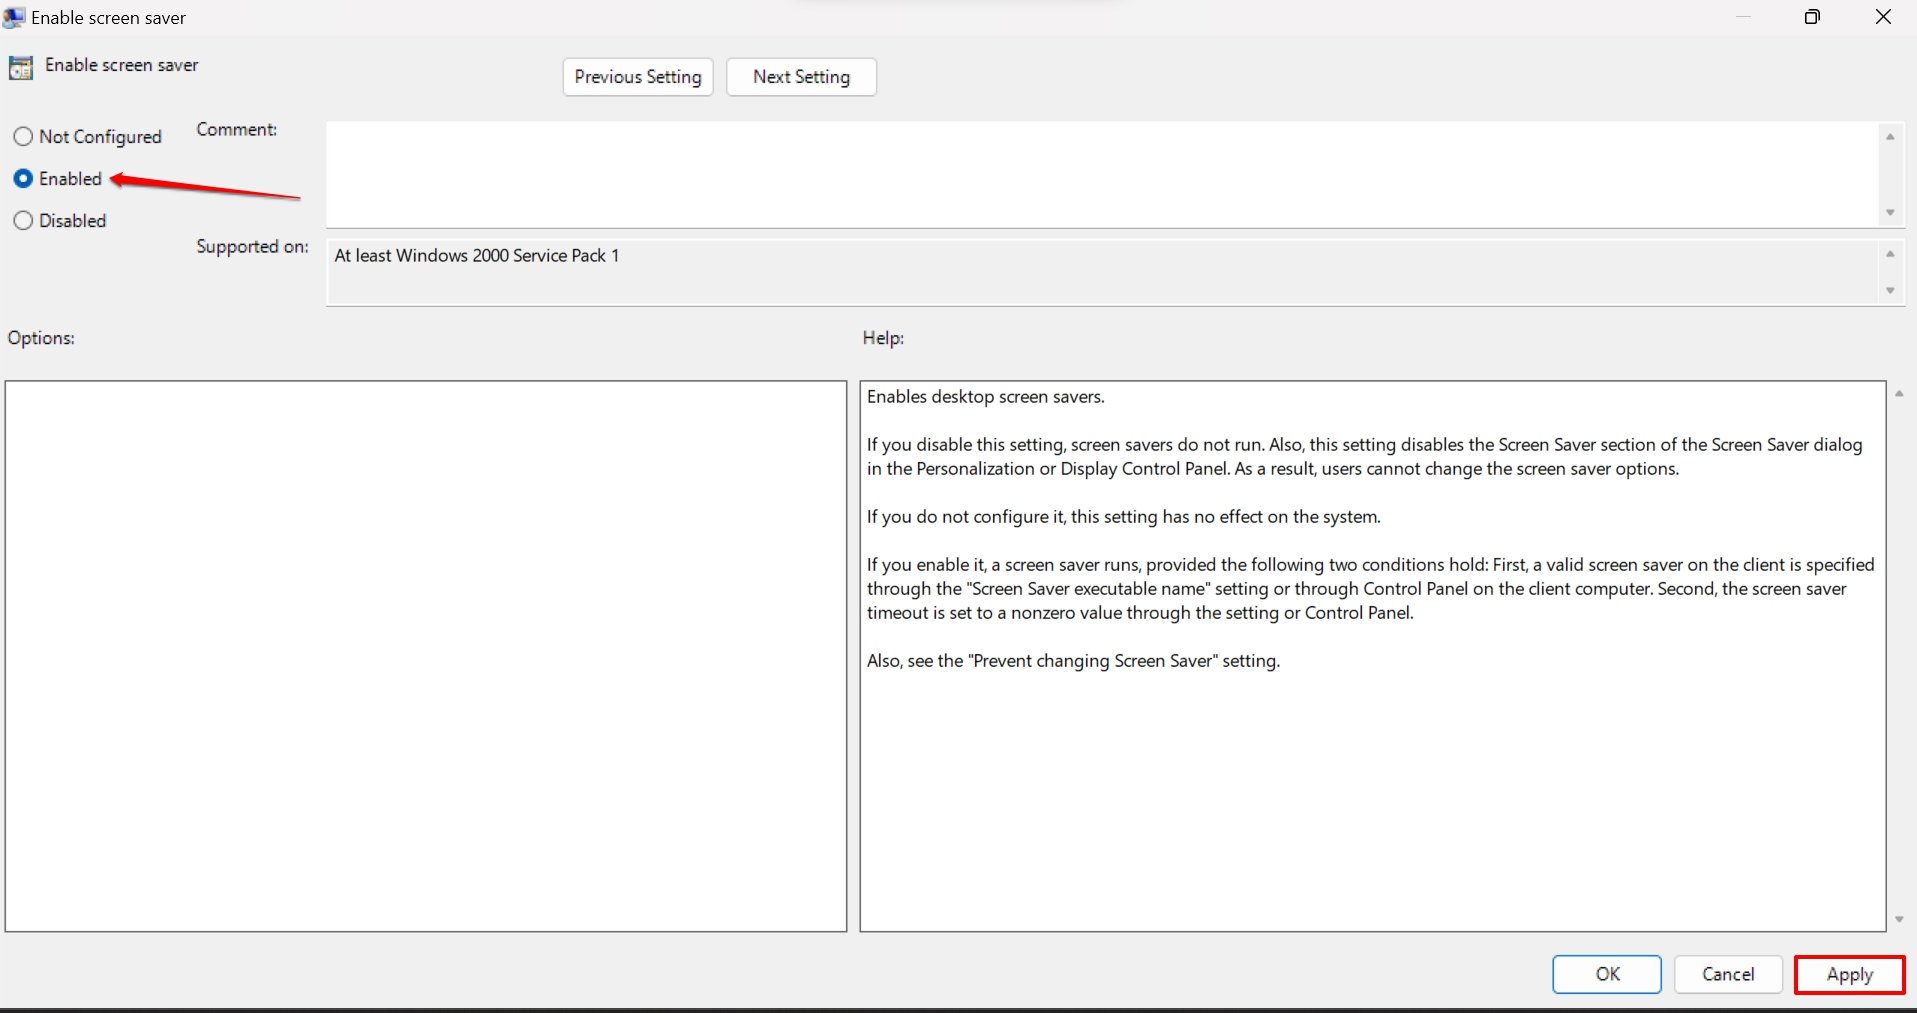Click the Comment box scroll-down arrow
The image size is (1917, 1013).
(x=1890, y=212)
